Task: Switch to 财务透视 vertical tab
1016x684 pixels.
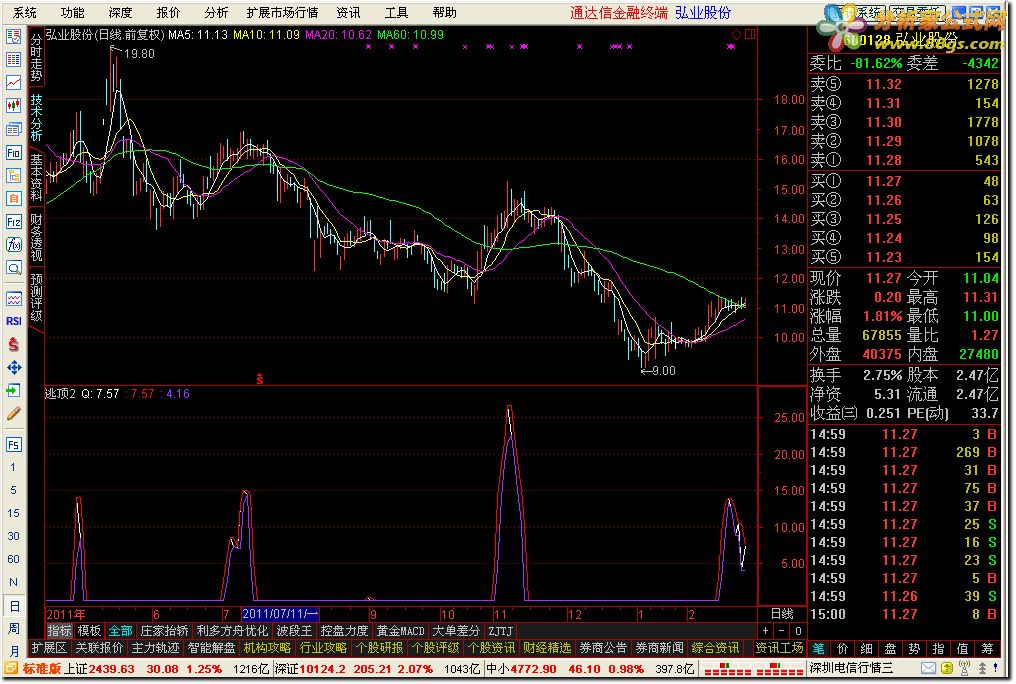Action: (36, 236)
